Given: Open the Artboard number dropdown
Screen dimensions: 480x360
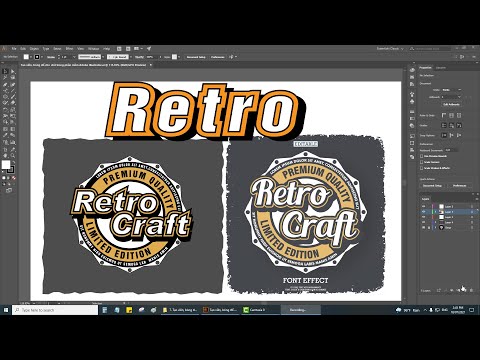Looking at the screenshot, I should click(x=452, y=97).
